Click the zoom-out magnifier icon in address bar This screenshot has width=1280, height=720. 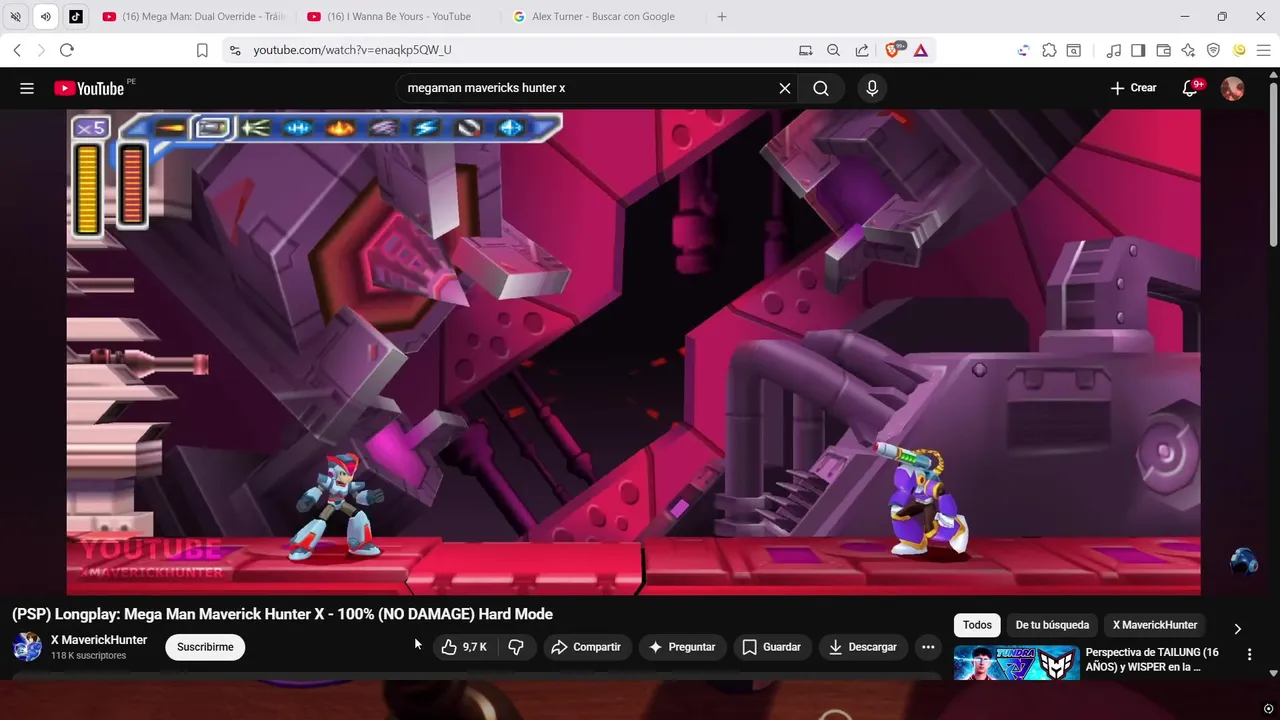(x=833, y=50)
